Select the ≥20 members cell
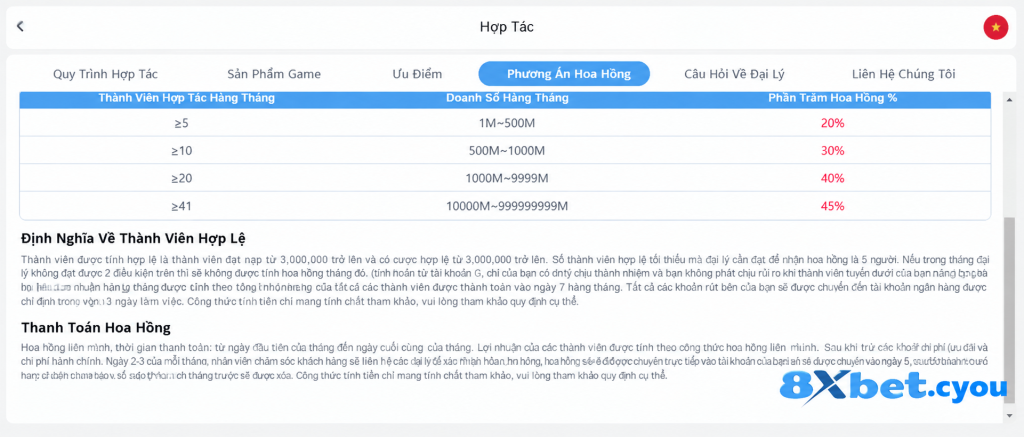This screenshot has width=1024, height=437. 181,178
